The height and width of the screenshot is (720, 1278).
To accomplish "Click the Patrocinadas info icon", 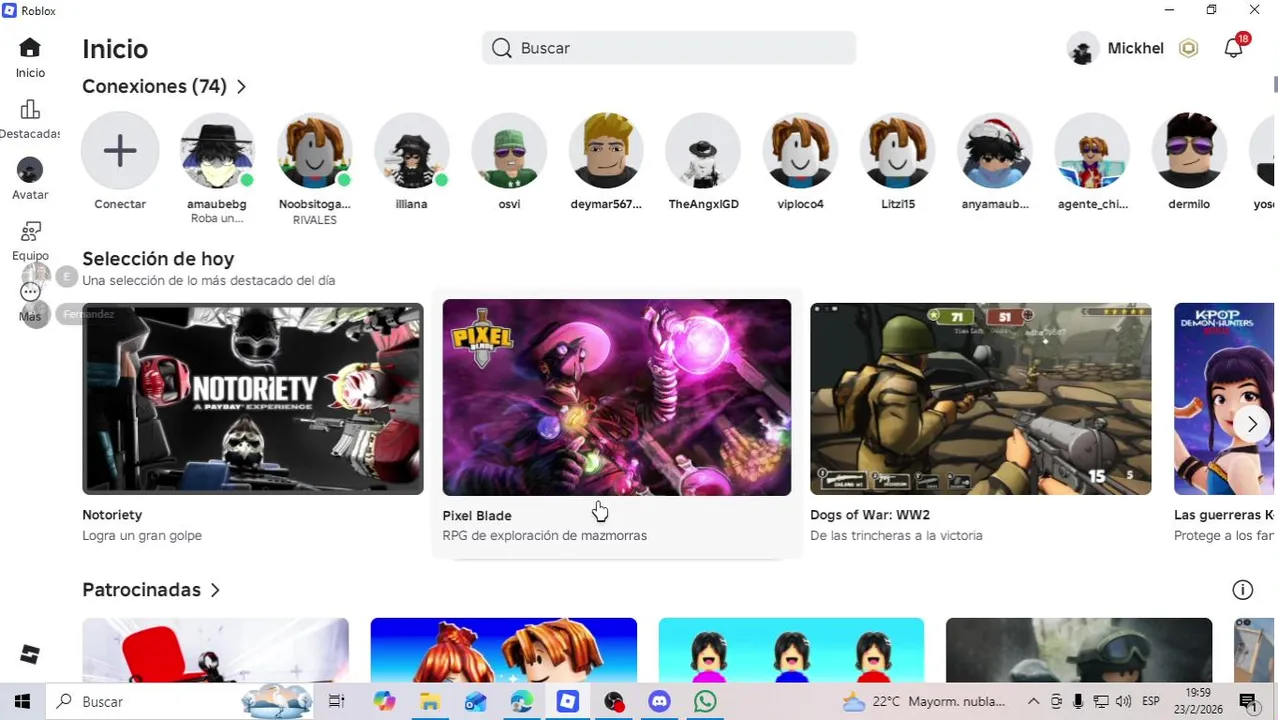I will 1243,590.
